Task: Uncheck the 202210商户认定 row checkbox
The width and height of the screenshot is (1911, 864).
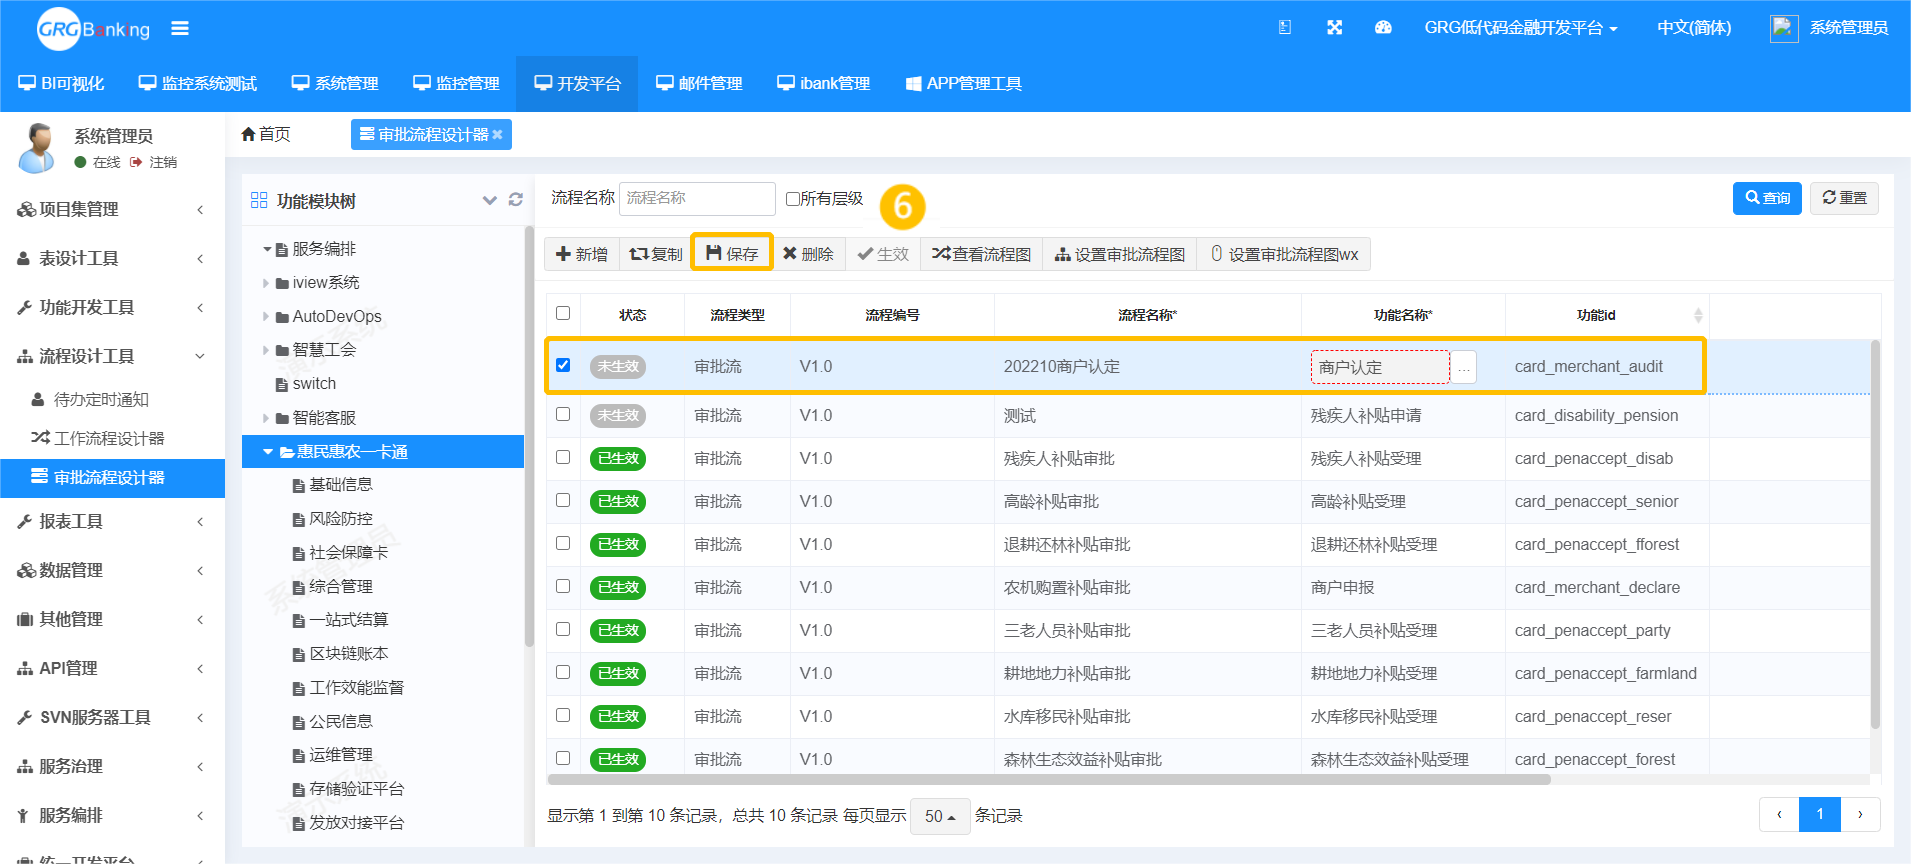Action: [563, 365]
